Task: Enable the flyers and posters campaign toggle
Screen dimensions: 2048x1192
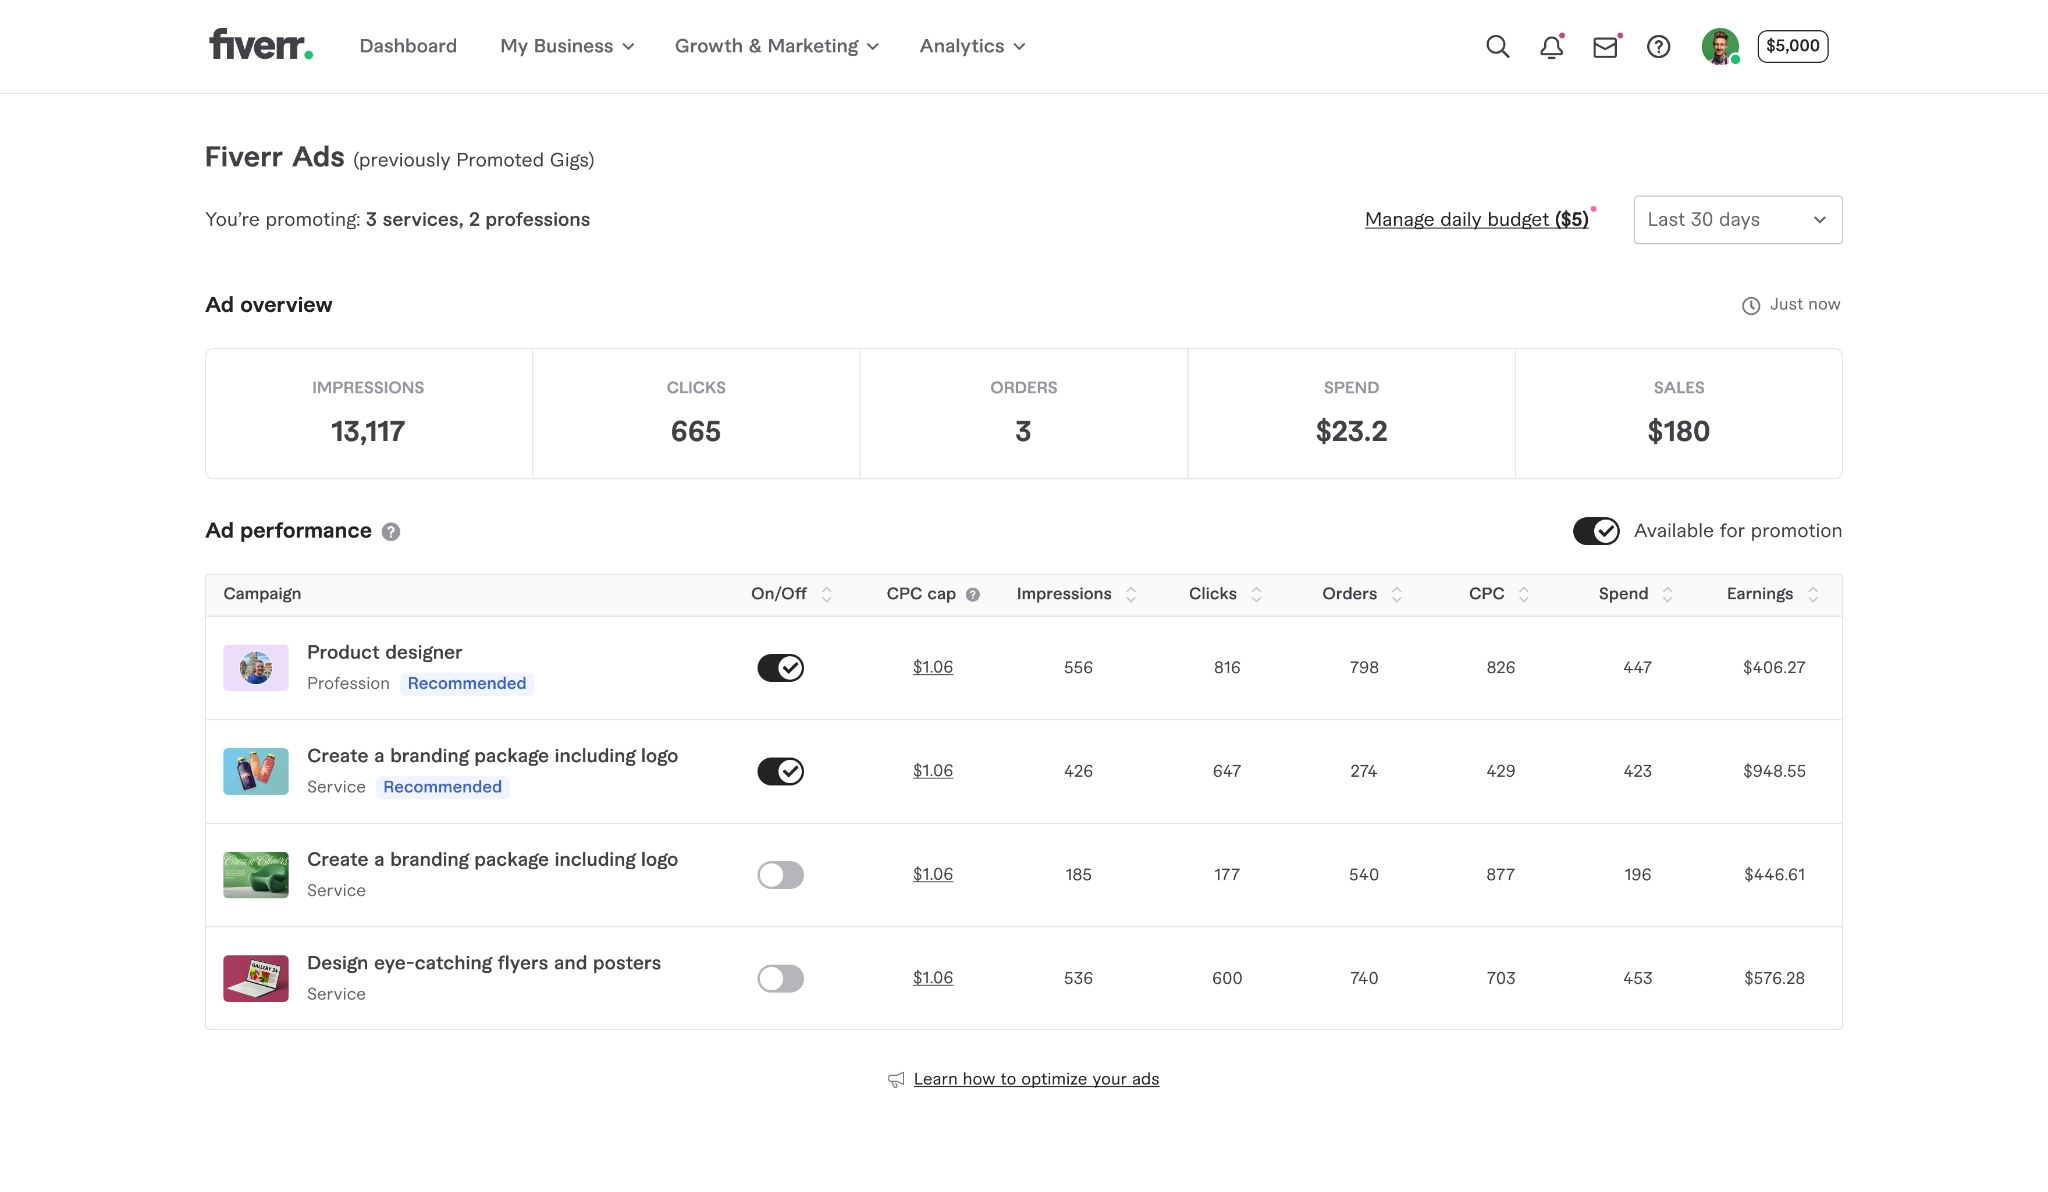Action: (780, 978)
